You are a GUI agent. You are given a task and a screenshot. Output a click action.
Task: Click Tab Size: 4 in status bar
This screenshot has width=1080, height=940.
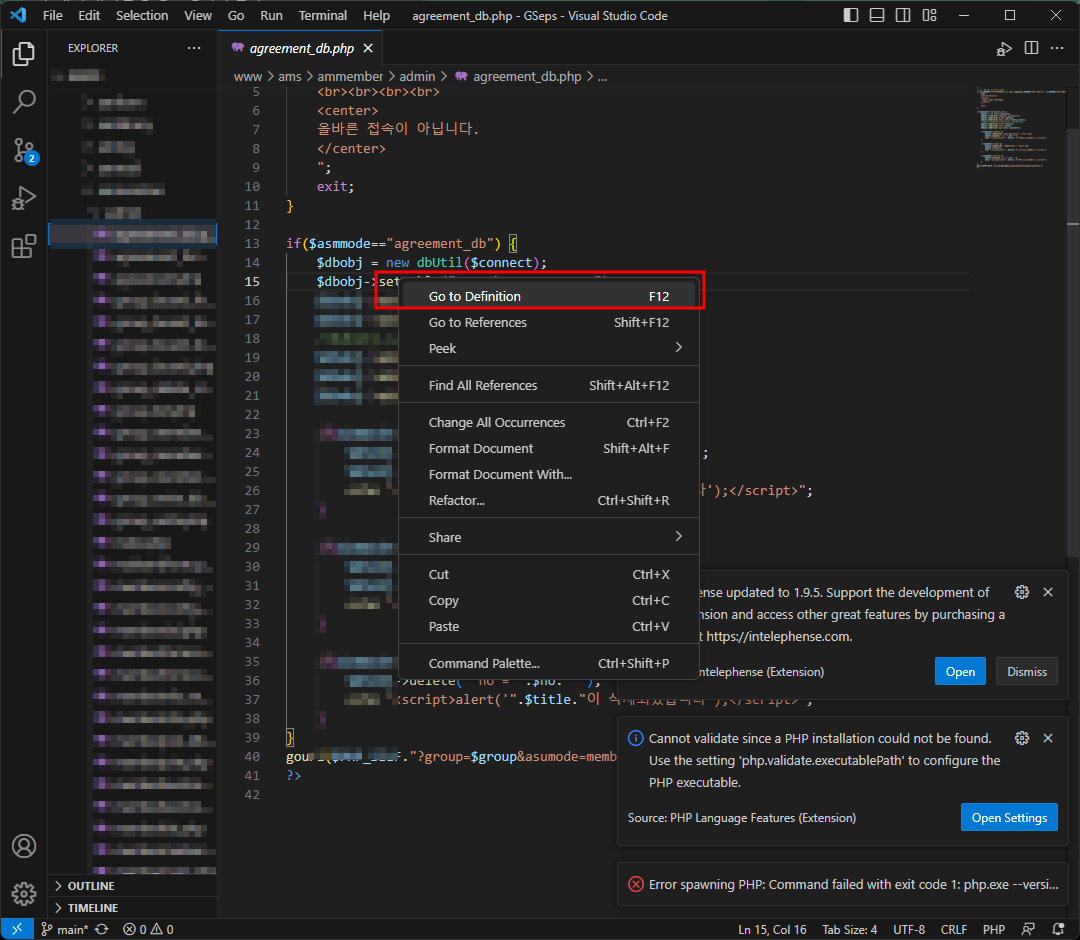coord(850,930)
